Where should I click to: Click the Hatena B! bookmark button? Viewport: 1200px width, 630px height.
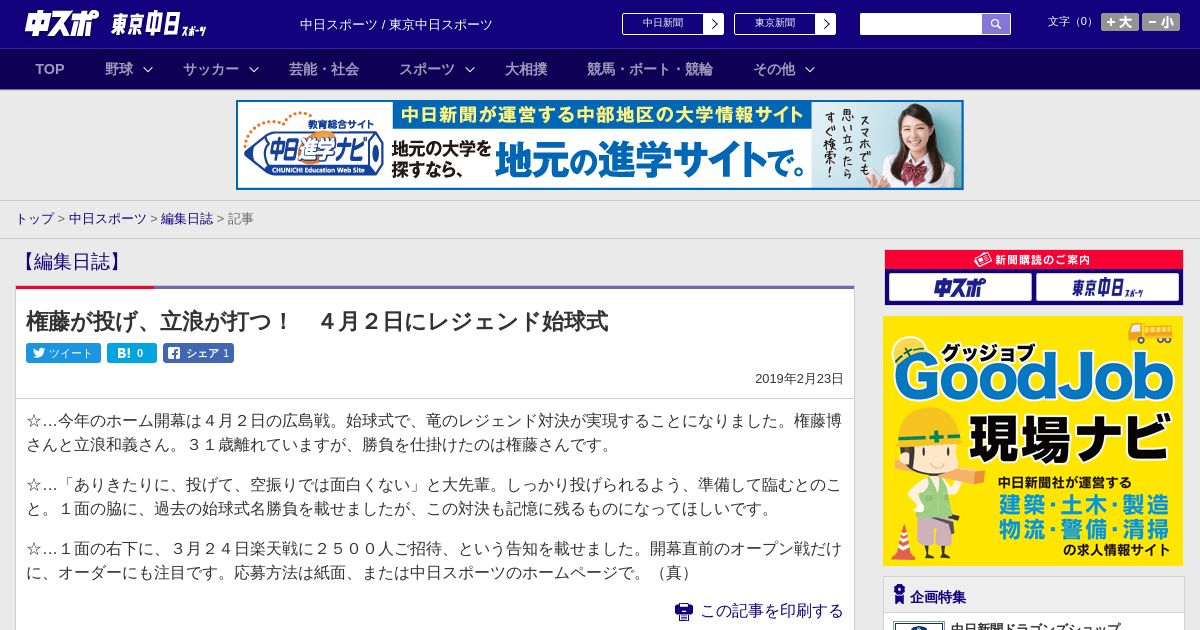132,353
